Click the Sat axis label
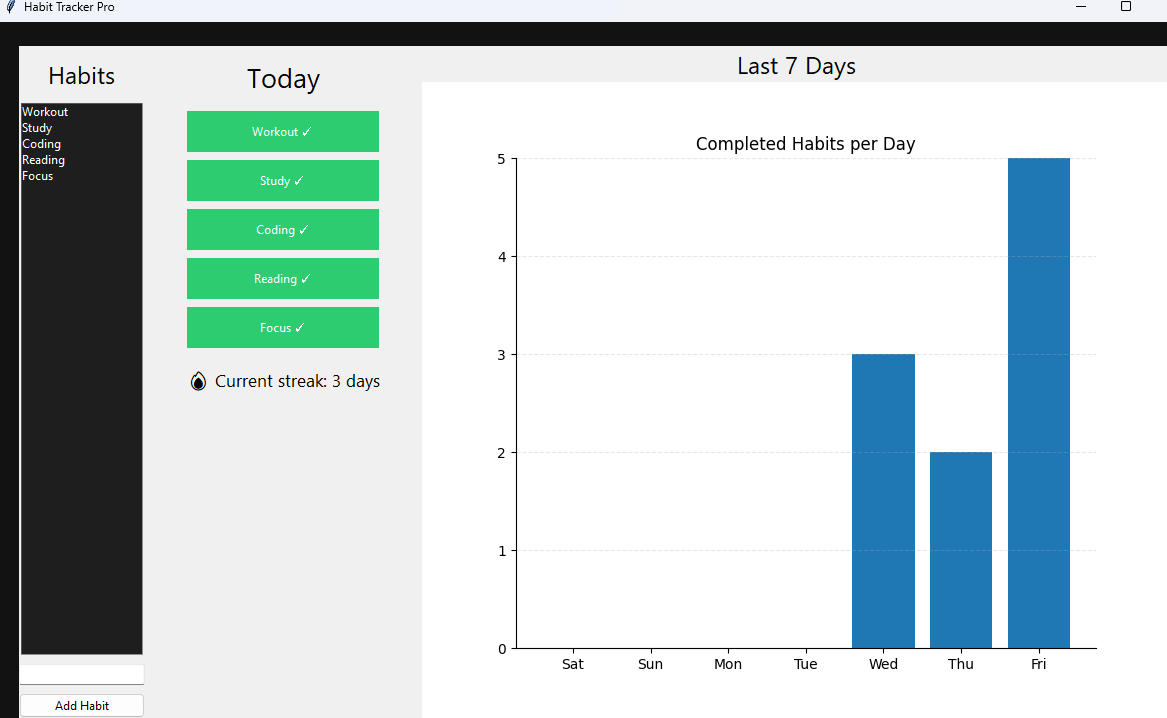 [572, 664]
